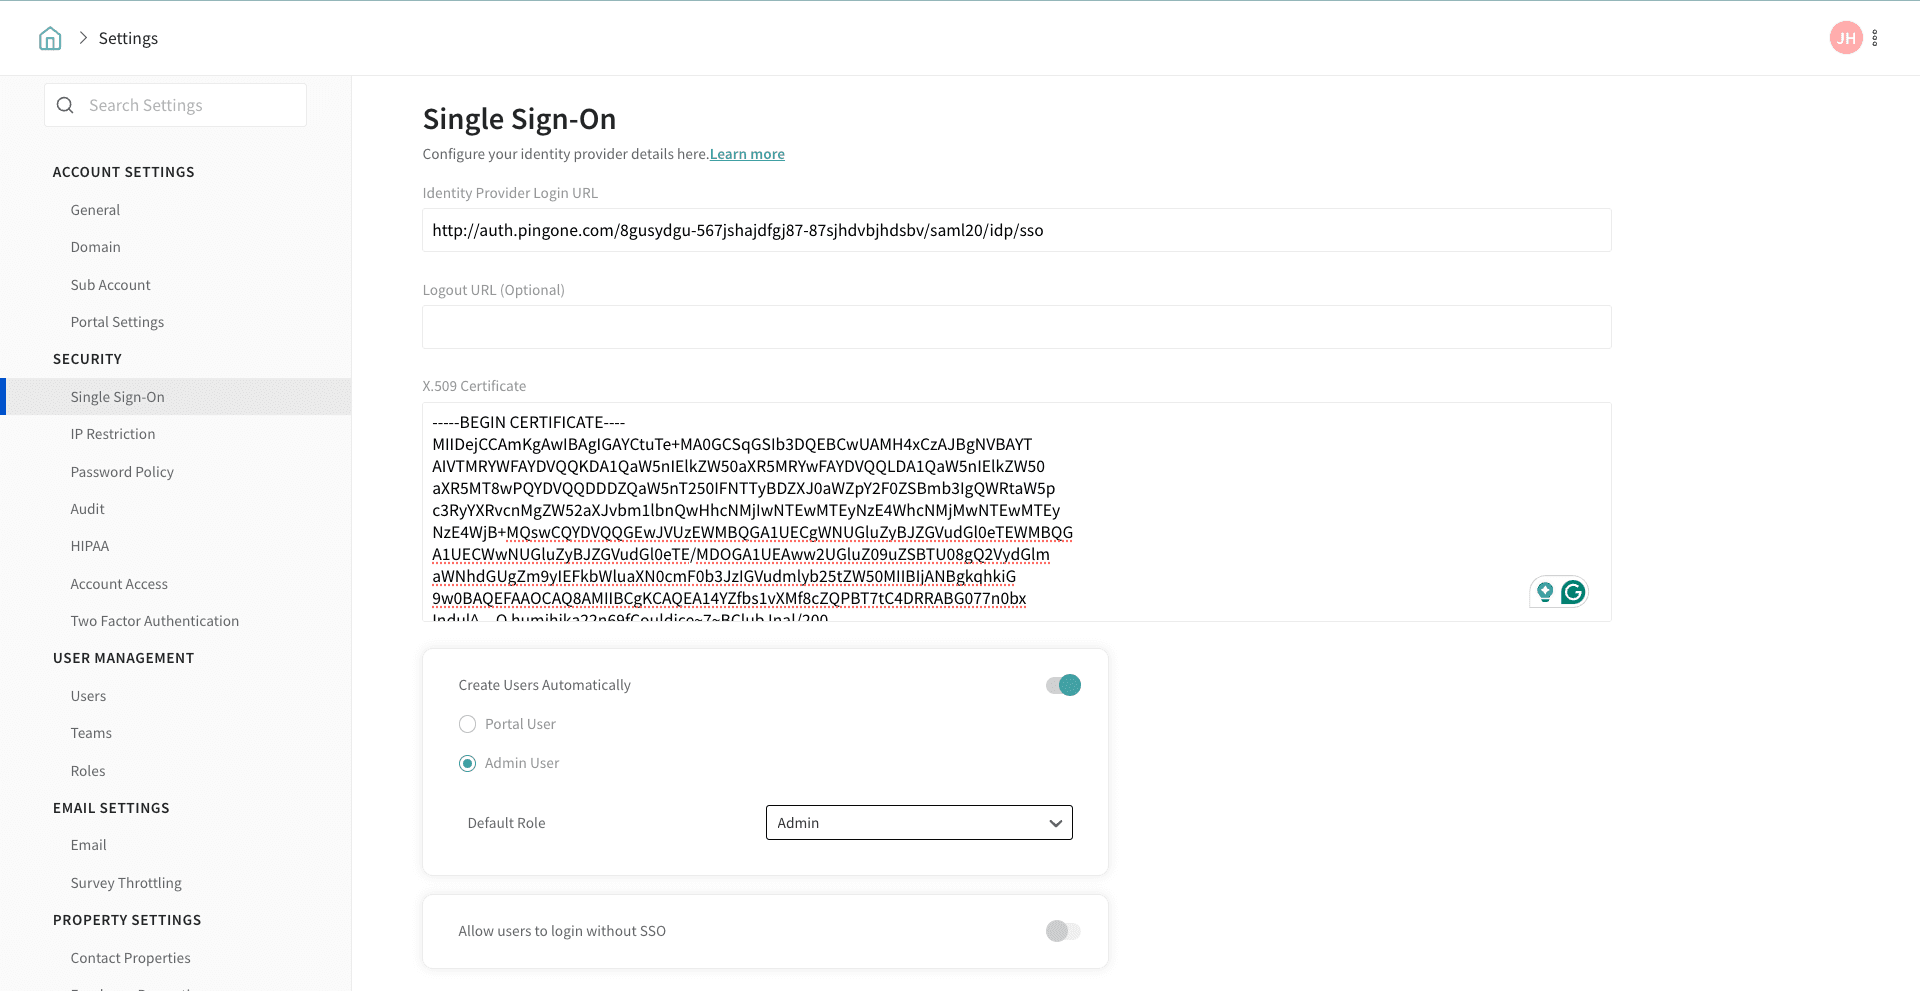1920x993 pixels.
Task: Open IP Restriction settings
Action: click(113, 434)
